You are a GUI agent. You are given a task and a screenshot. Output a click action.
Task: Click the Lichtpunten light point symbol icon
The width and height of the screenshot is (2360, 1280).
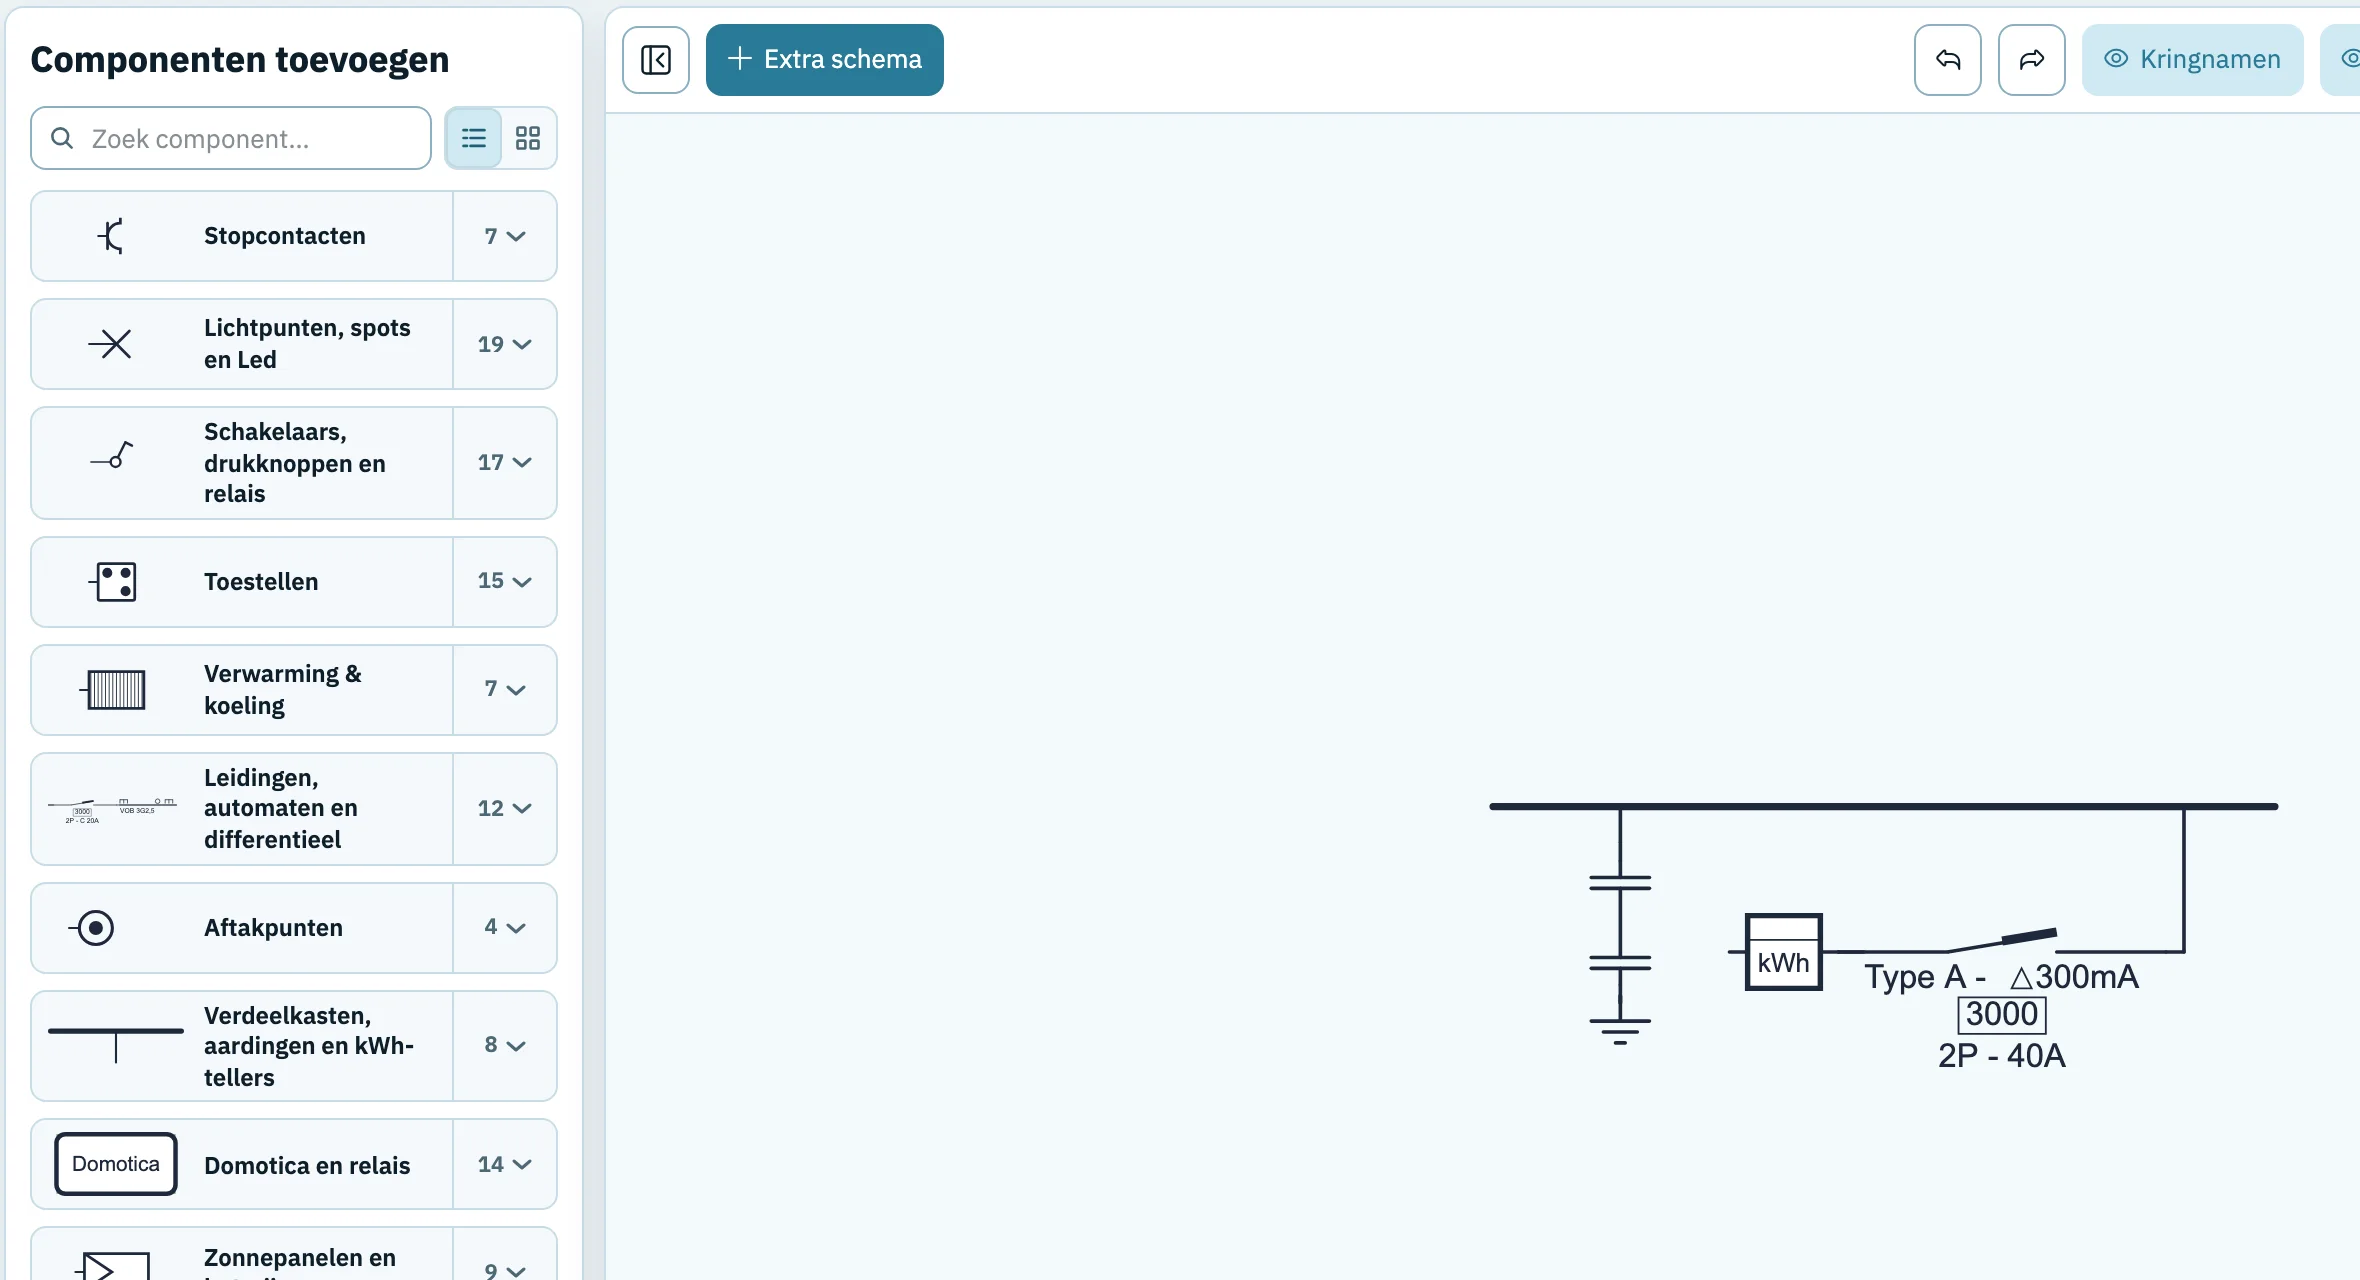pyautogui.click(x=111, y=344)
